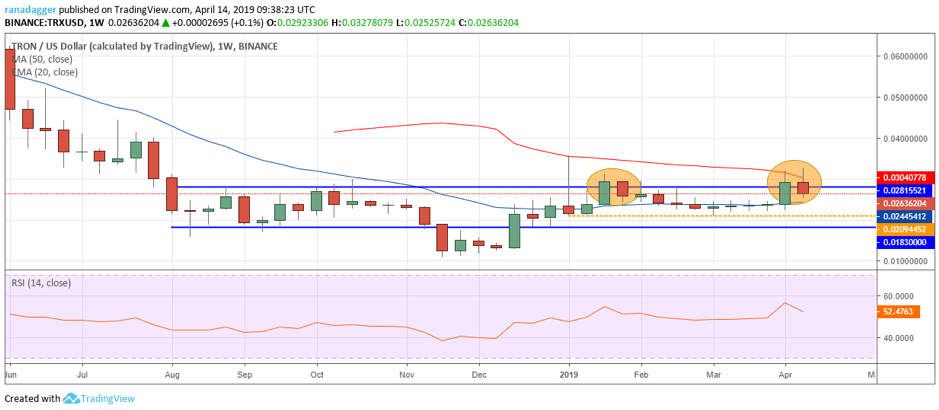Click the red 0.03040778 price tag

coord(905,178)
